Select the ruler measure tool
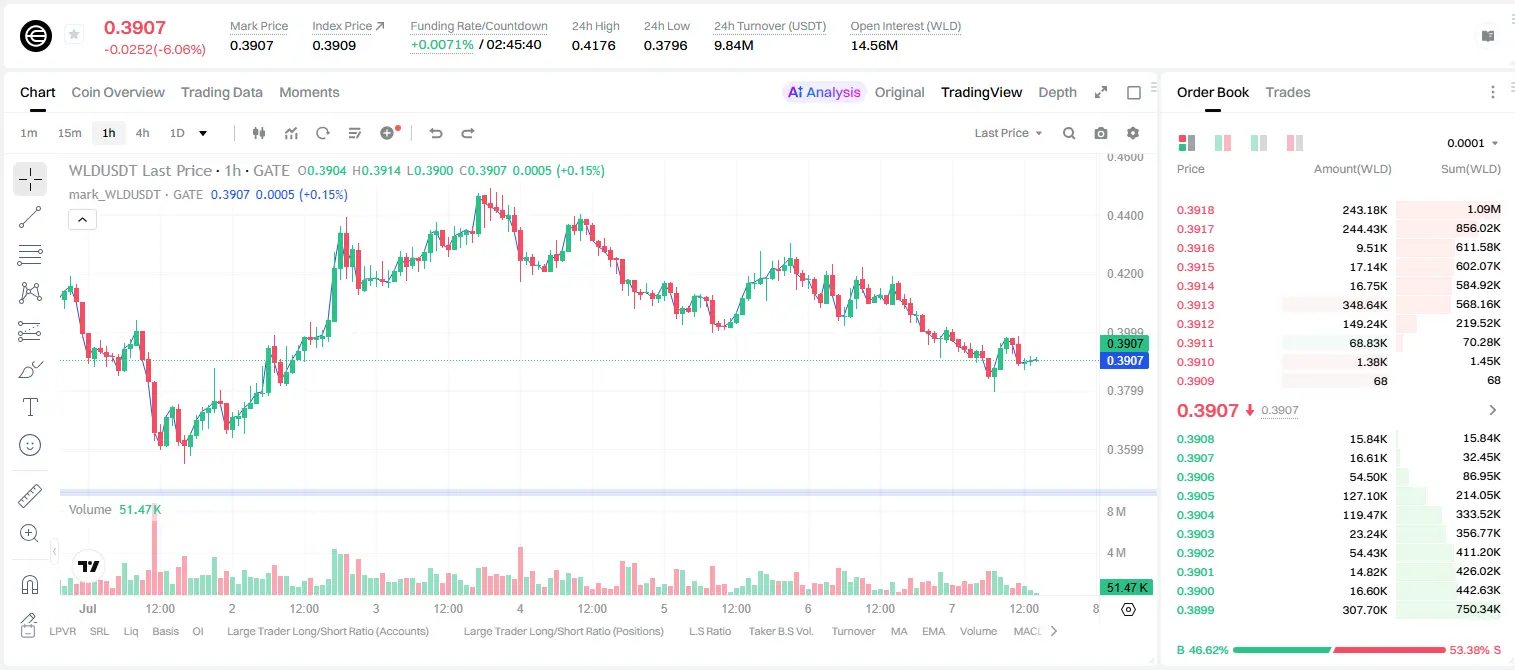This screenshot has width=1515, height=670. 30,496
